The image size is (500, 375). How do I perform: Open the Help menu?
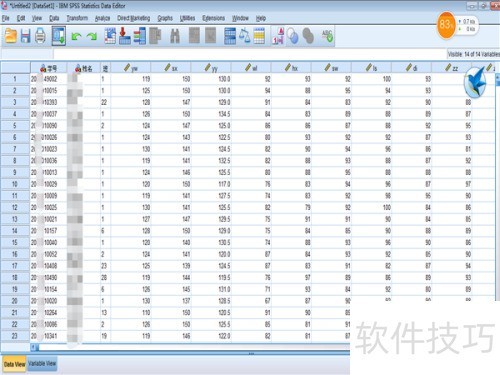tap(261, 18)
